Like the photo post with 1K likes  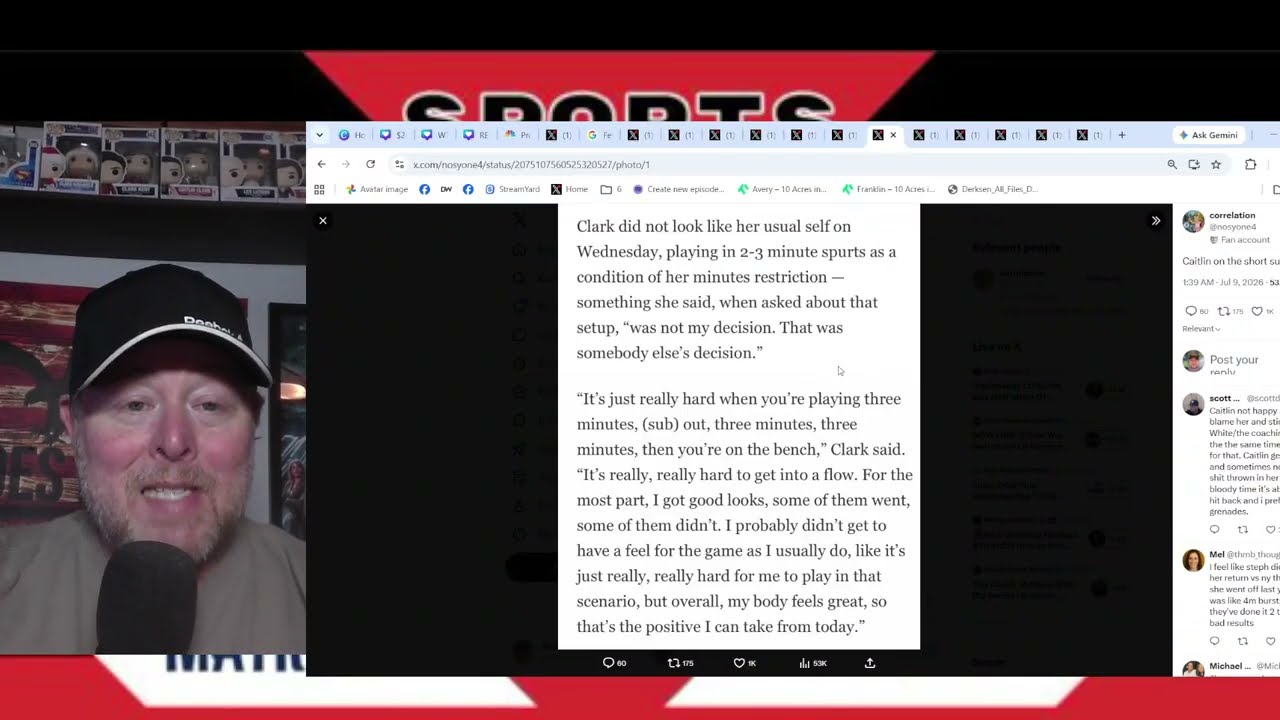(x=745, y=663)
